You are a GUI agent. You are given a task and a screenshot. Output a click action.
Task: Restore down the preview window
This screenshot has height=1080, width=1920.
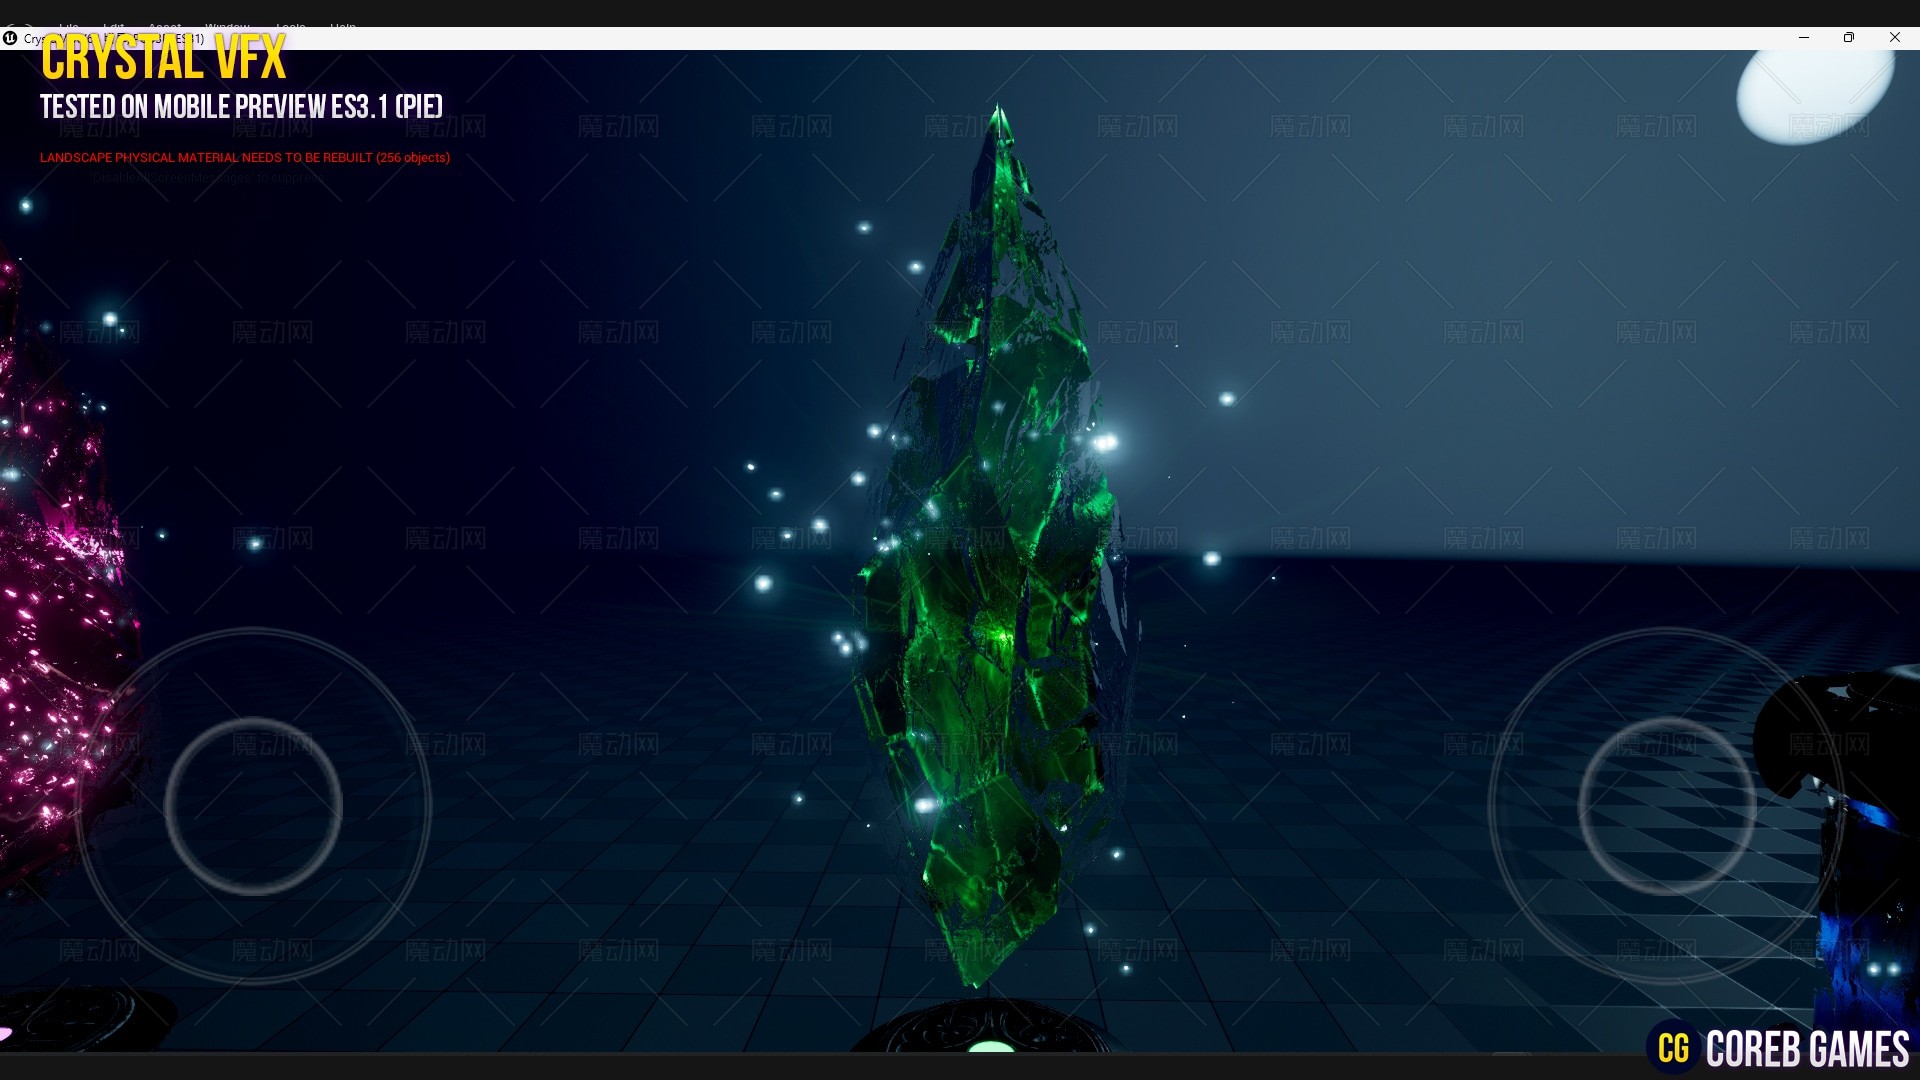pyautogui.click(x=1849, y=38)
